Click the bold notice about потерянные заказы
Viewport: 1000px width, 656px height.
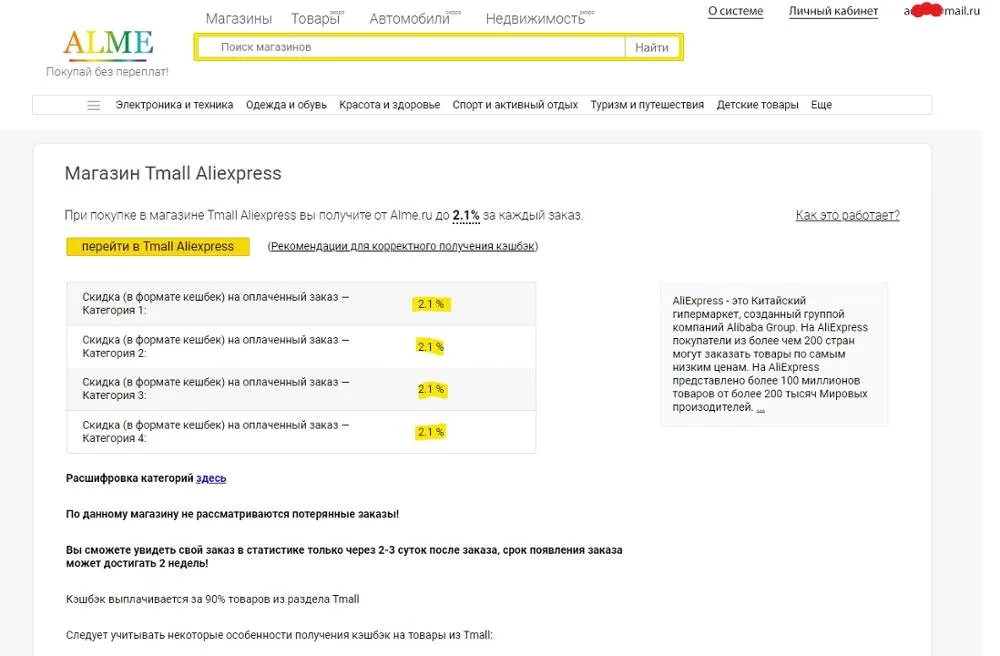pos(232,514)
